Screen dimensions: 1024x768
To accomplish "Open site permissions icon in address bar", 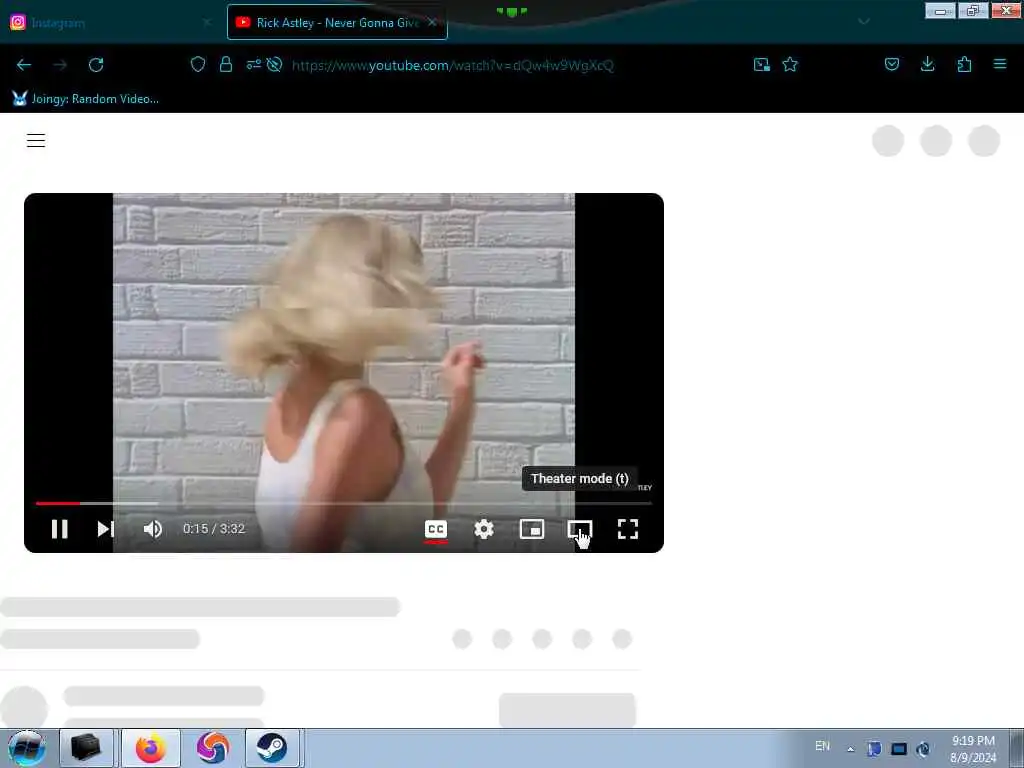I will coord(253,64).
